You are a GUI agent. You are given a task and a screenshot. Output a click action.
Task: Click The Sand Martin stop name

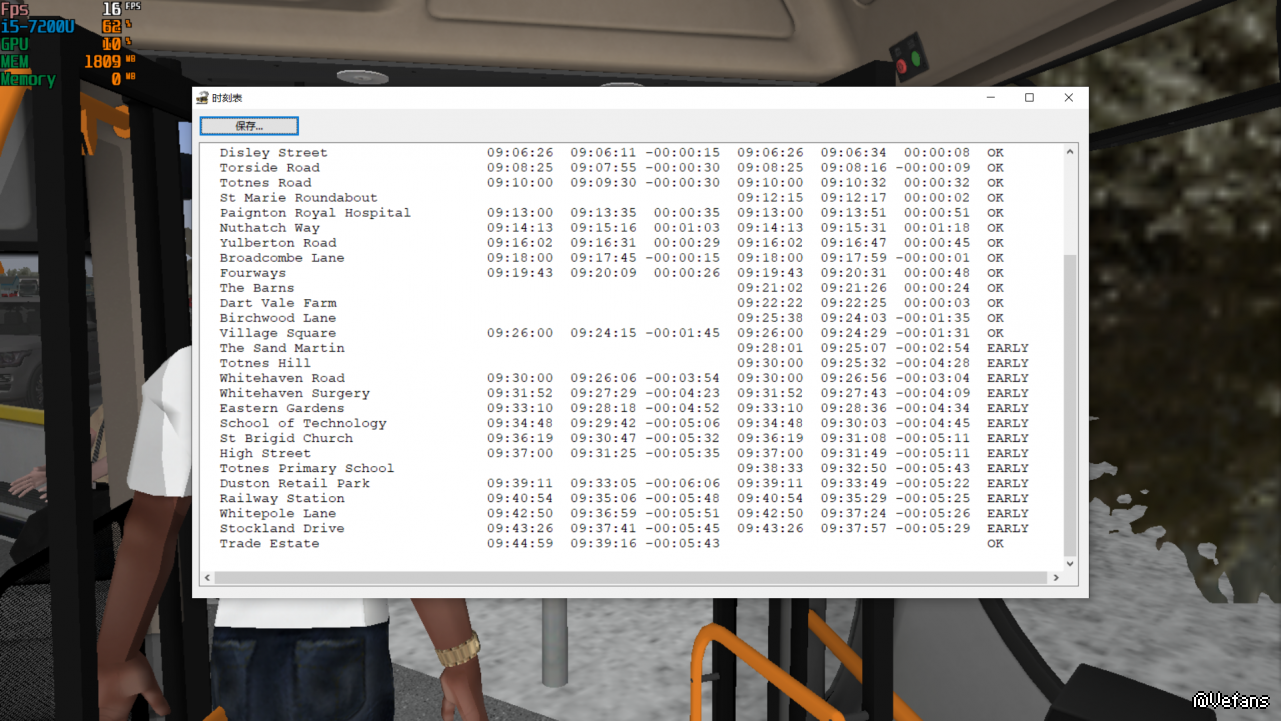click(x=282, y=348)
